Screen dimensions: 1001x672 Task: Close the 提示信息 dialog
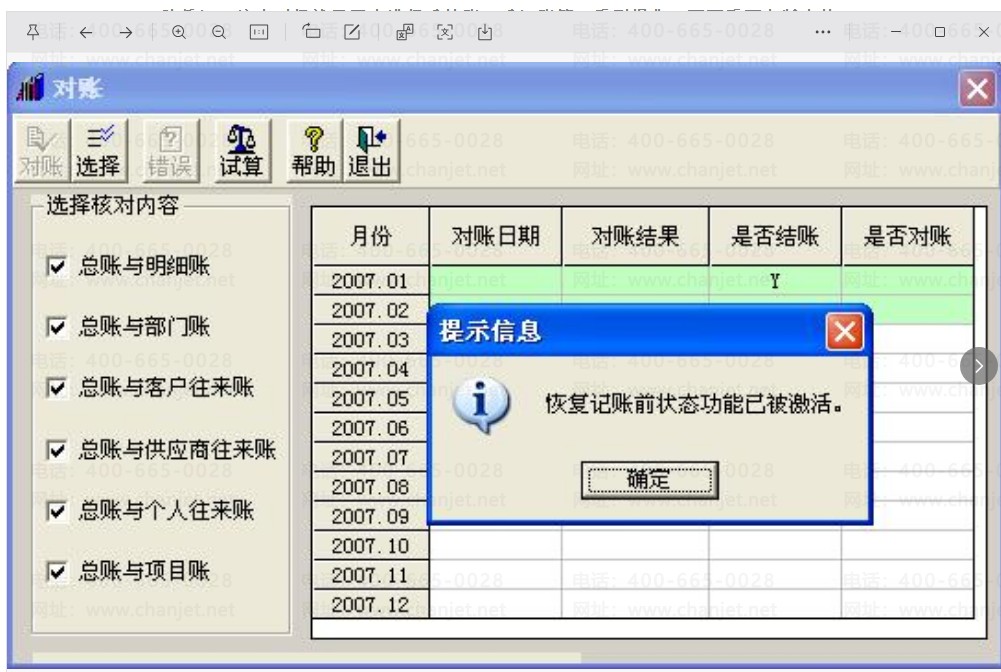845,332
